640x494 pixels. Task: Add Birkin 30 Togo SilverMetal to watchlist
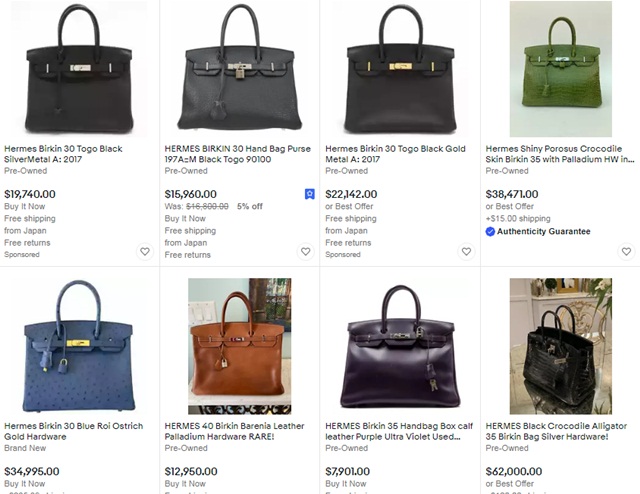[x=145, y=251]
